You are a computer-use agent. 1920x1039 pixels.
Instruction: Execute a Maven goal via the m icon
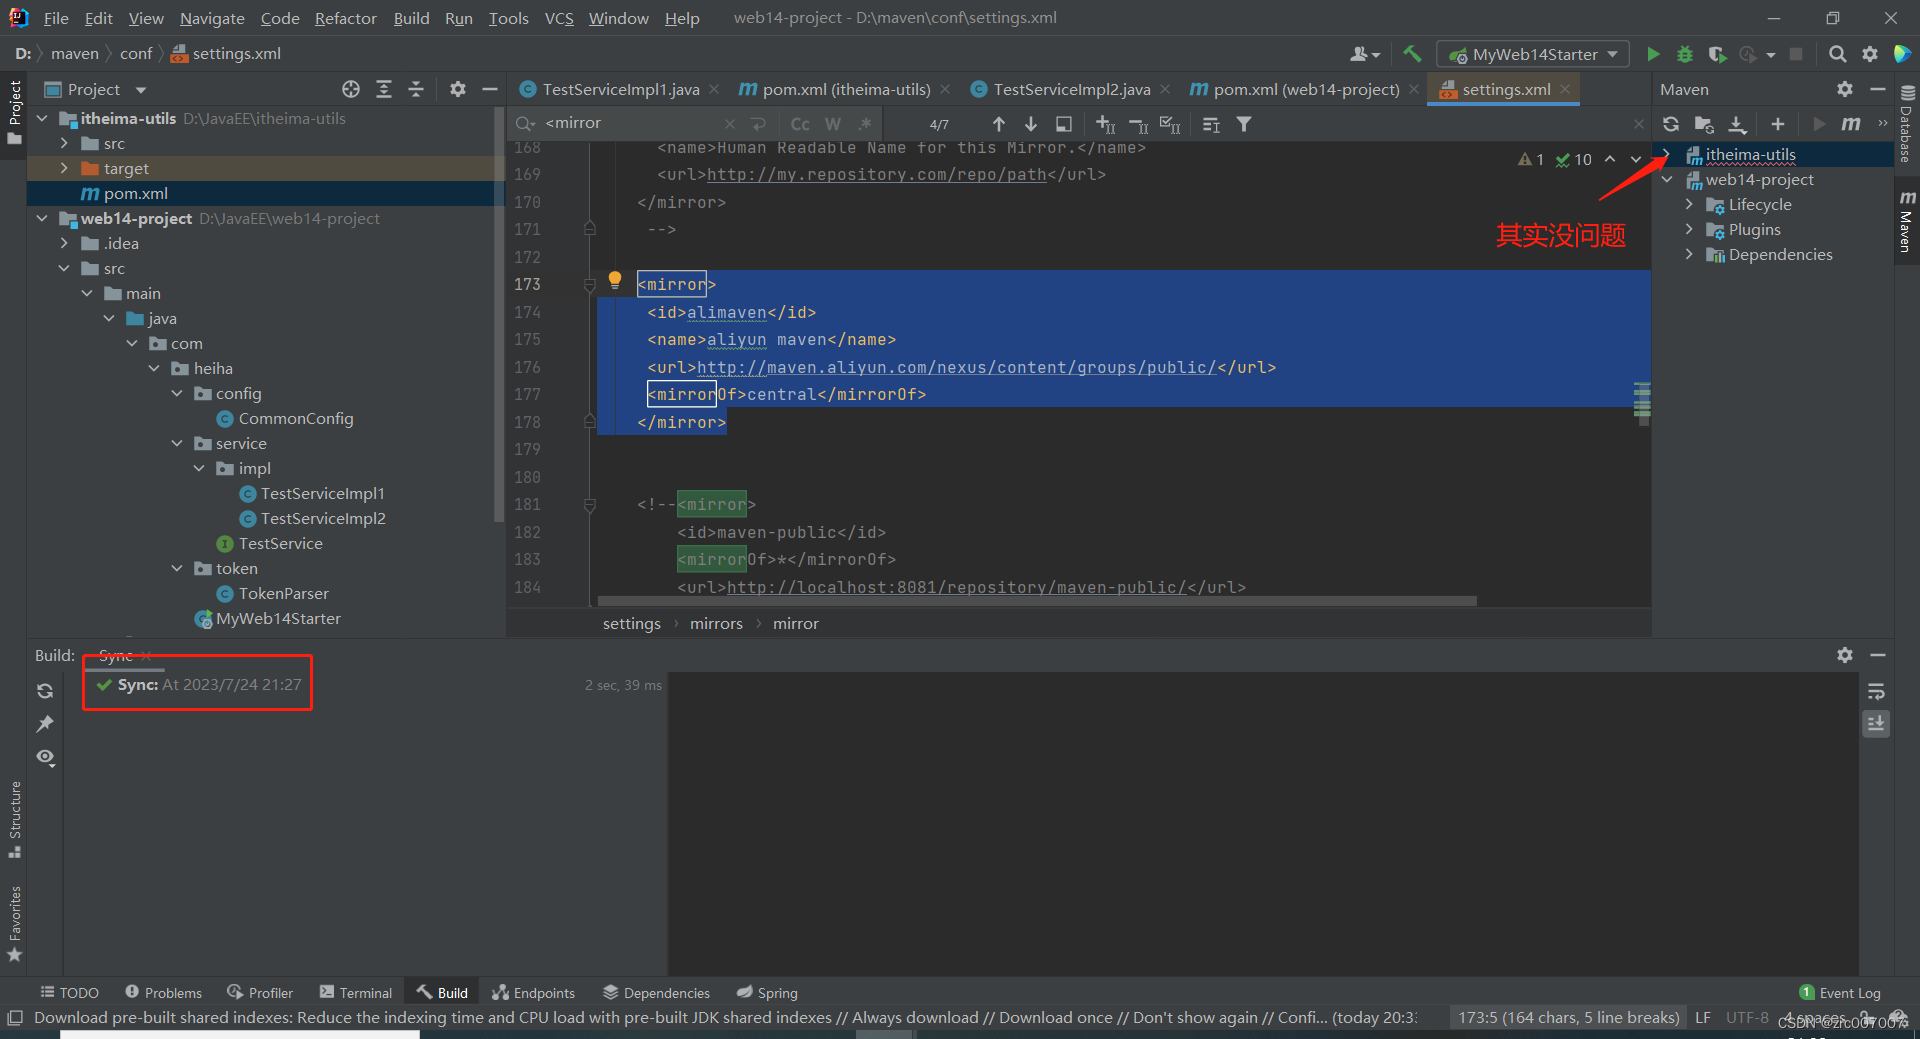tap(1851, 124)
